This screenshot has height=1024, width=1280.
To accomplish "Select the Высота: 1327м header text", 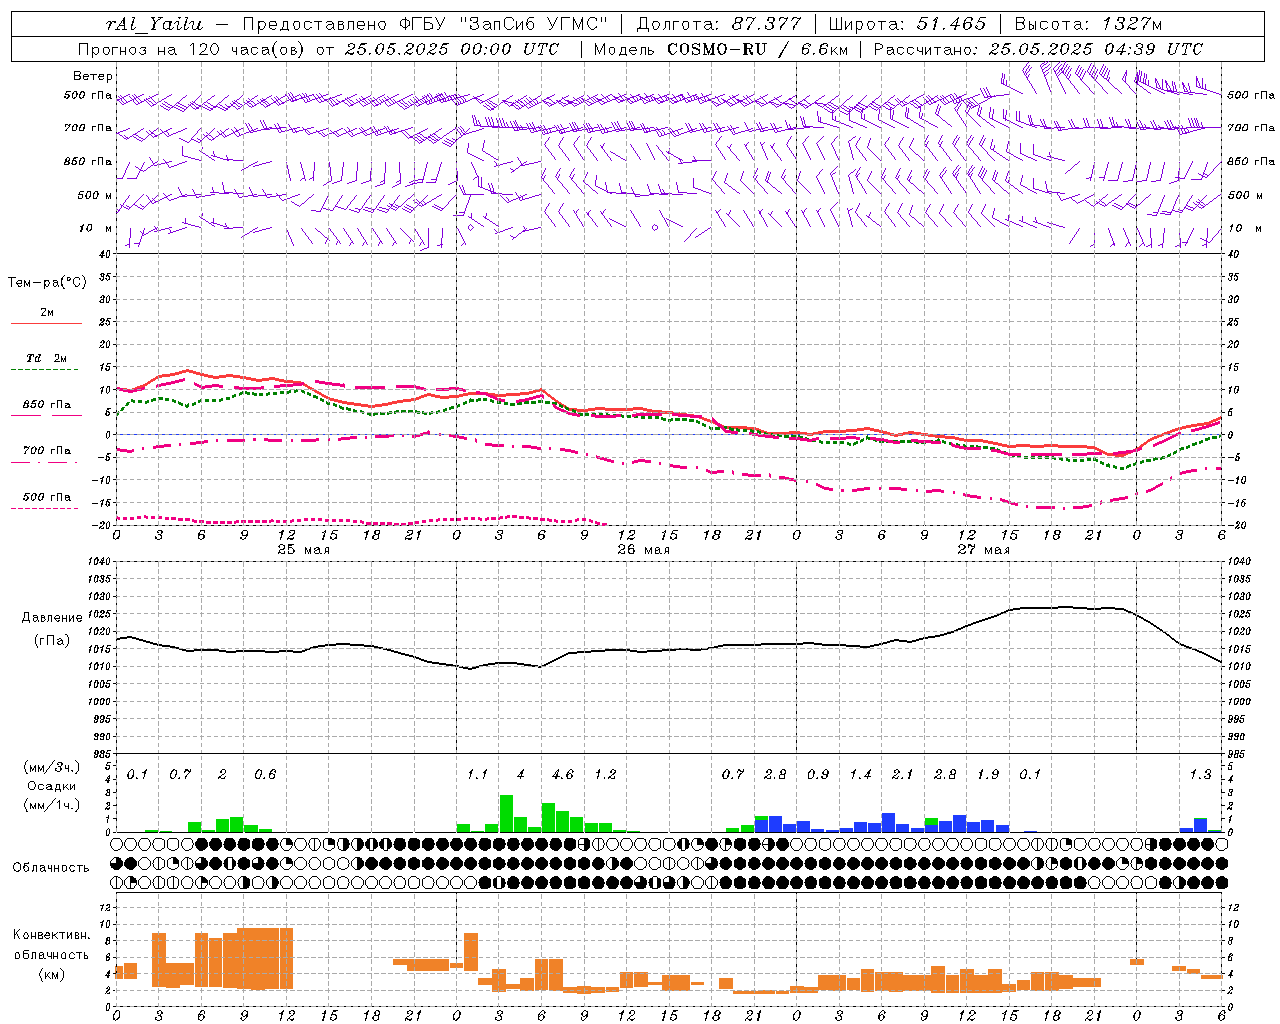I will coord(1089,24).
